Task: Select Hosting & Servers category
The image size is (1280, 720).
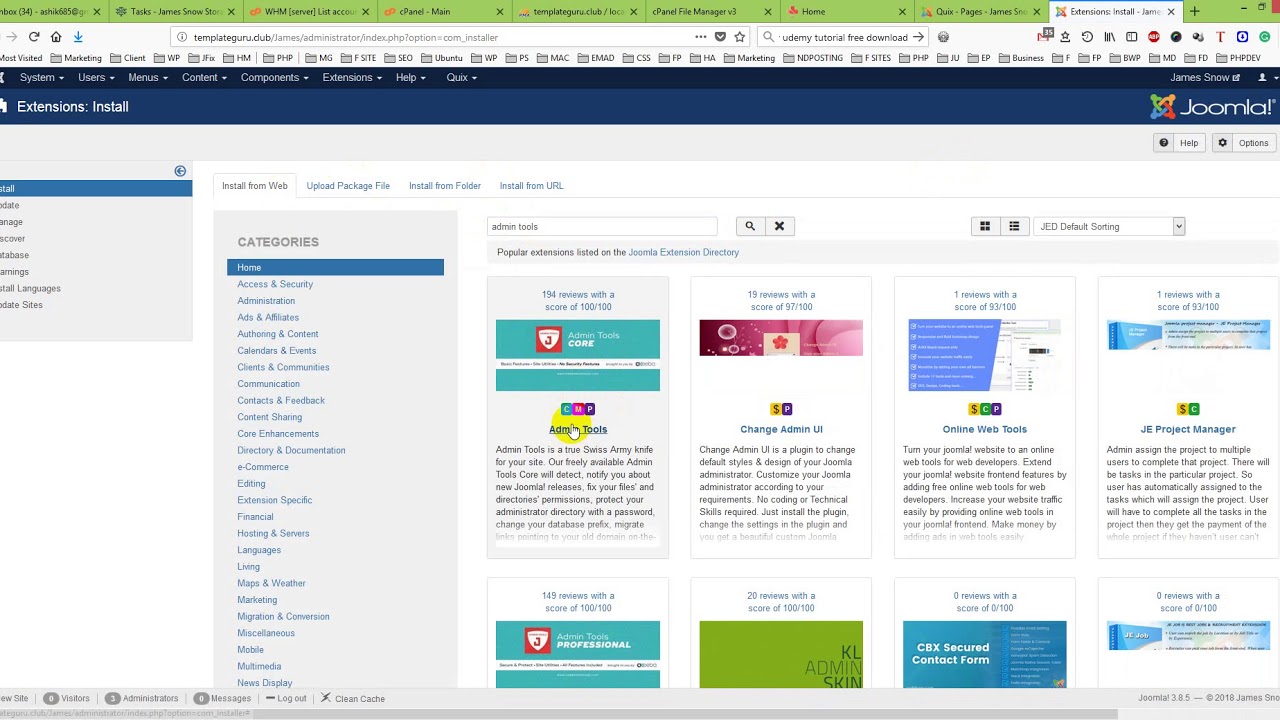Action: pyautogui.click(x=273, y=533)
